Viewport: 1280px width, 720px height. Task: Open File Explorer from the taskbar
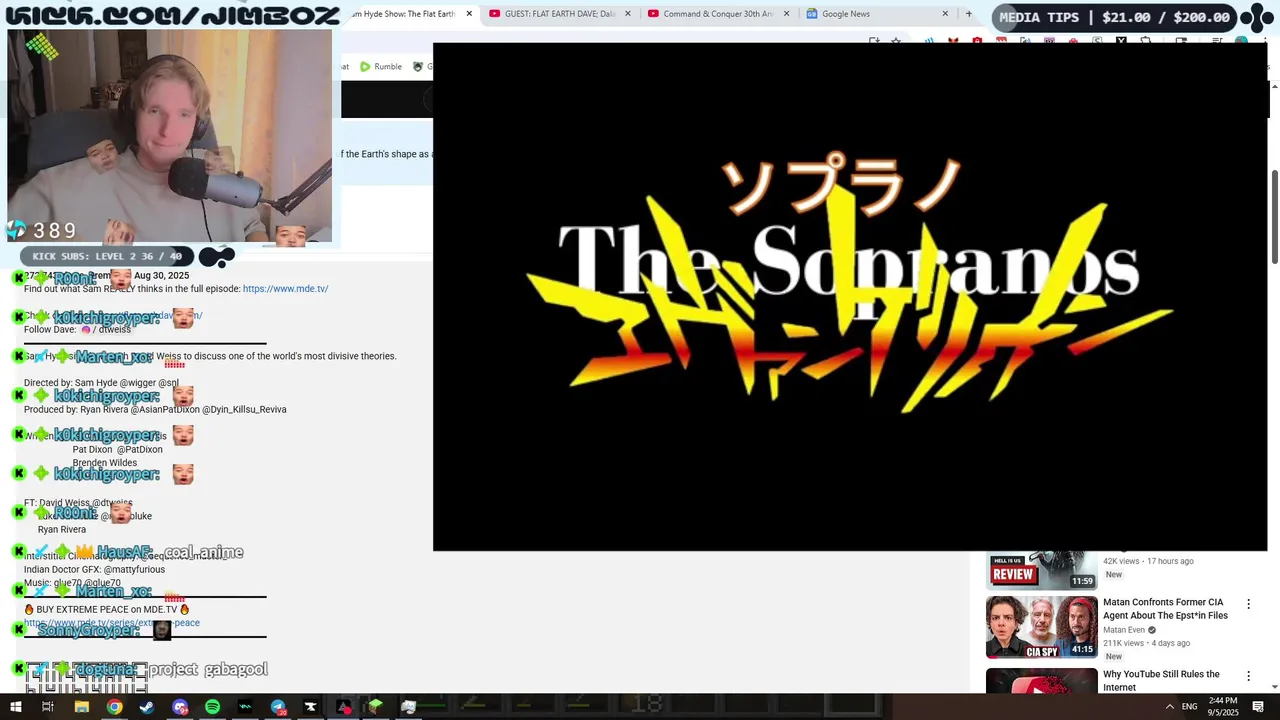pyautogui.click(x=82, y=707)
